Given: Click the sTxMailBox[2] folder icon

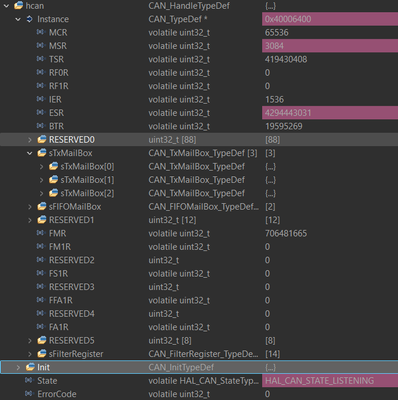Looking at the screenshot, I should [53, 193].
